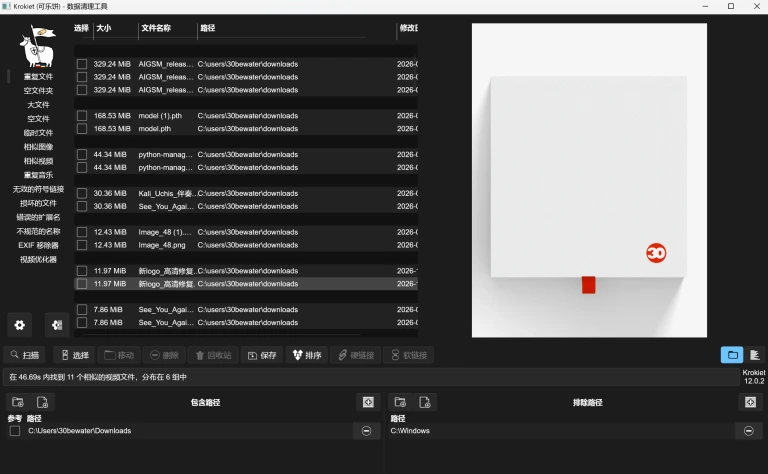Remove the C:\Windows excluded path

coord(748,431)
